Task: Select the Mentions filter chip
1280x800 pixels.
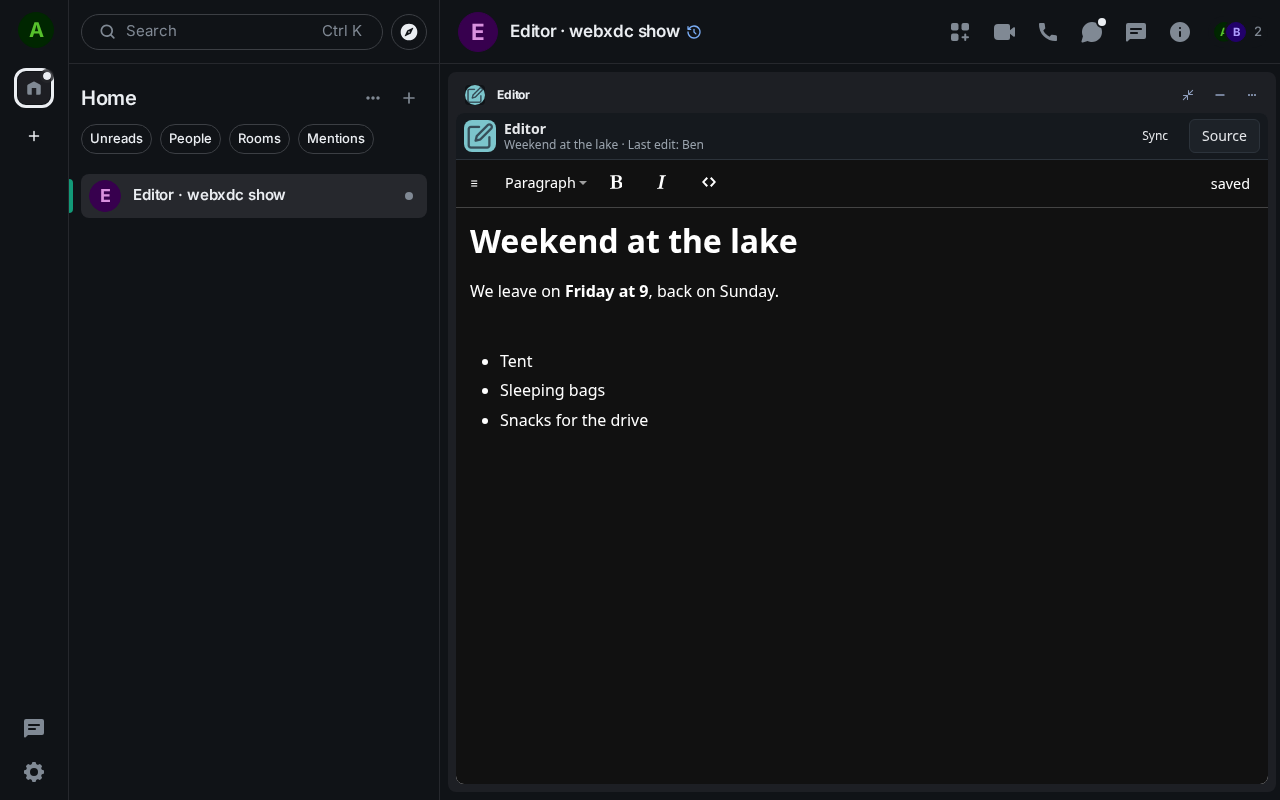Action: click(336, 139)
